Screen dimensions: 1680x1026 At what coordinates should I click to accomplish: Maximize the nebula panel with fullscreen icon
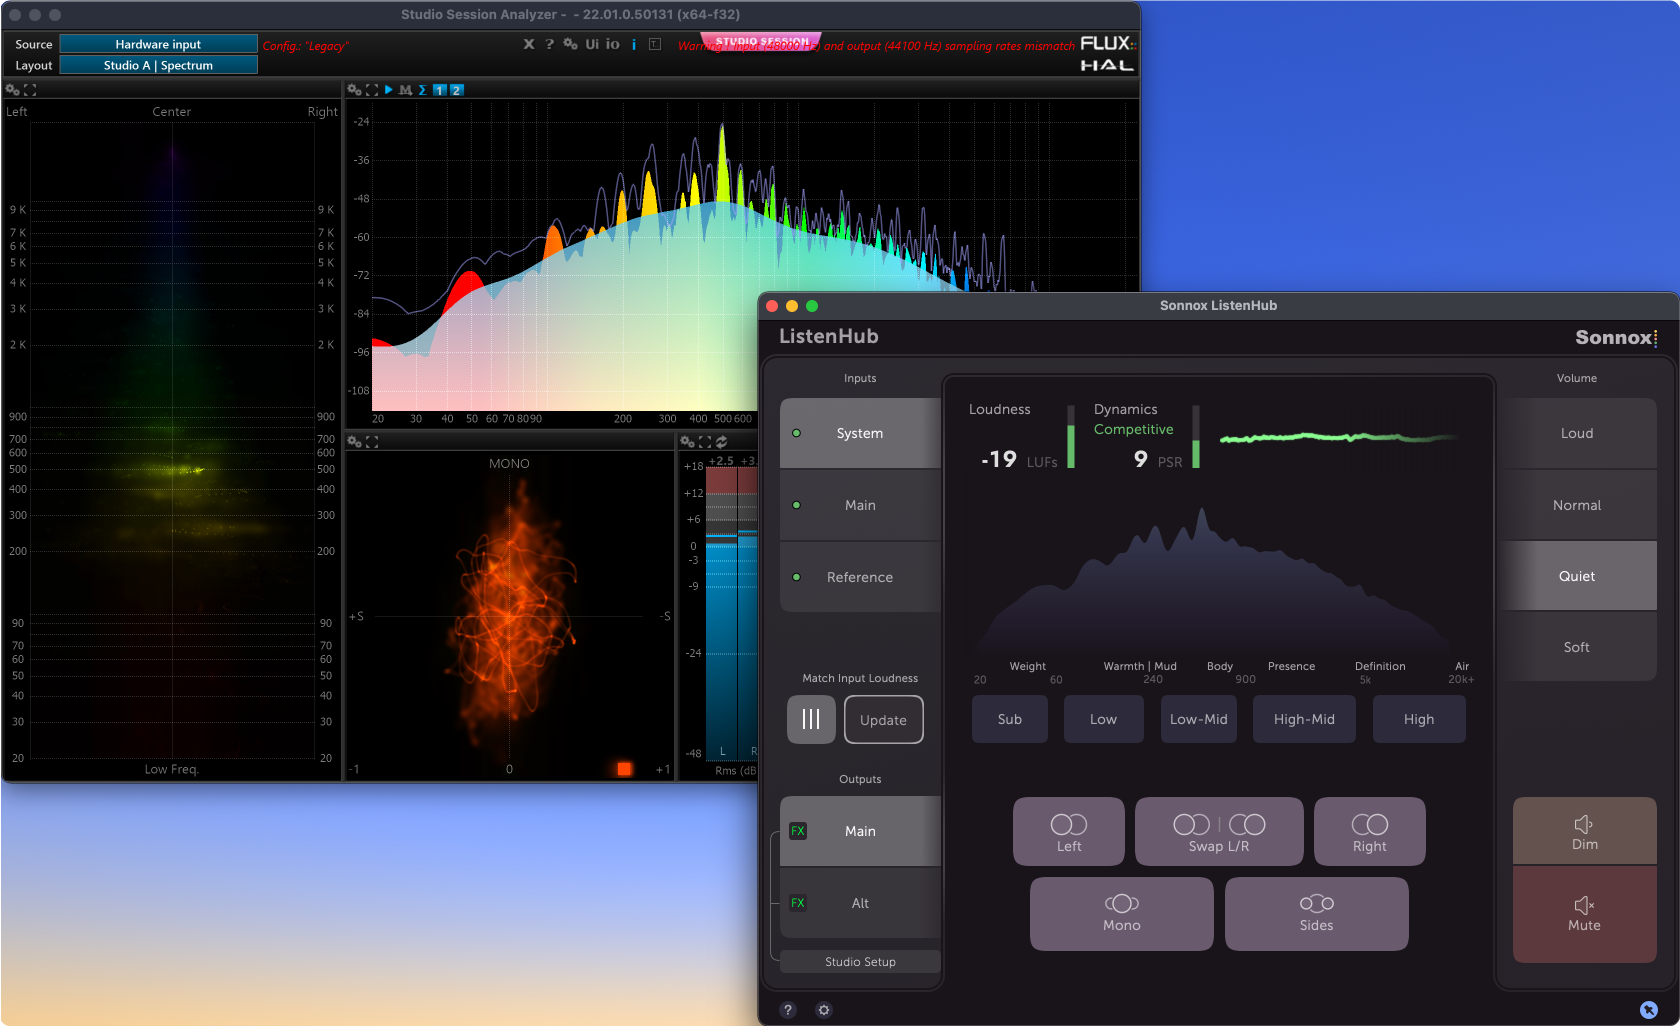[x=30, y=90]
